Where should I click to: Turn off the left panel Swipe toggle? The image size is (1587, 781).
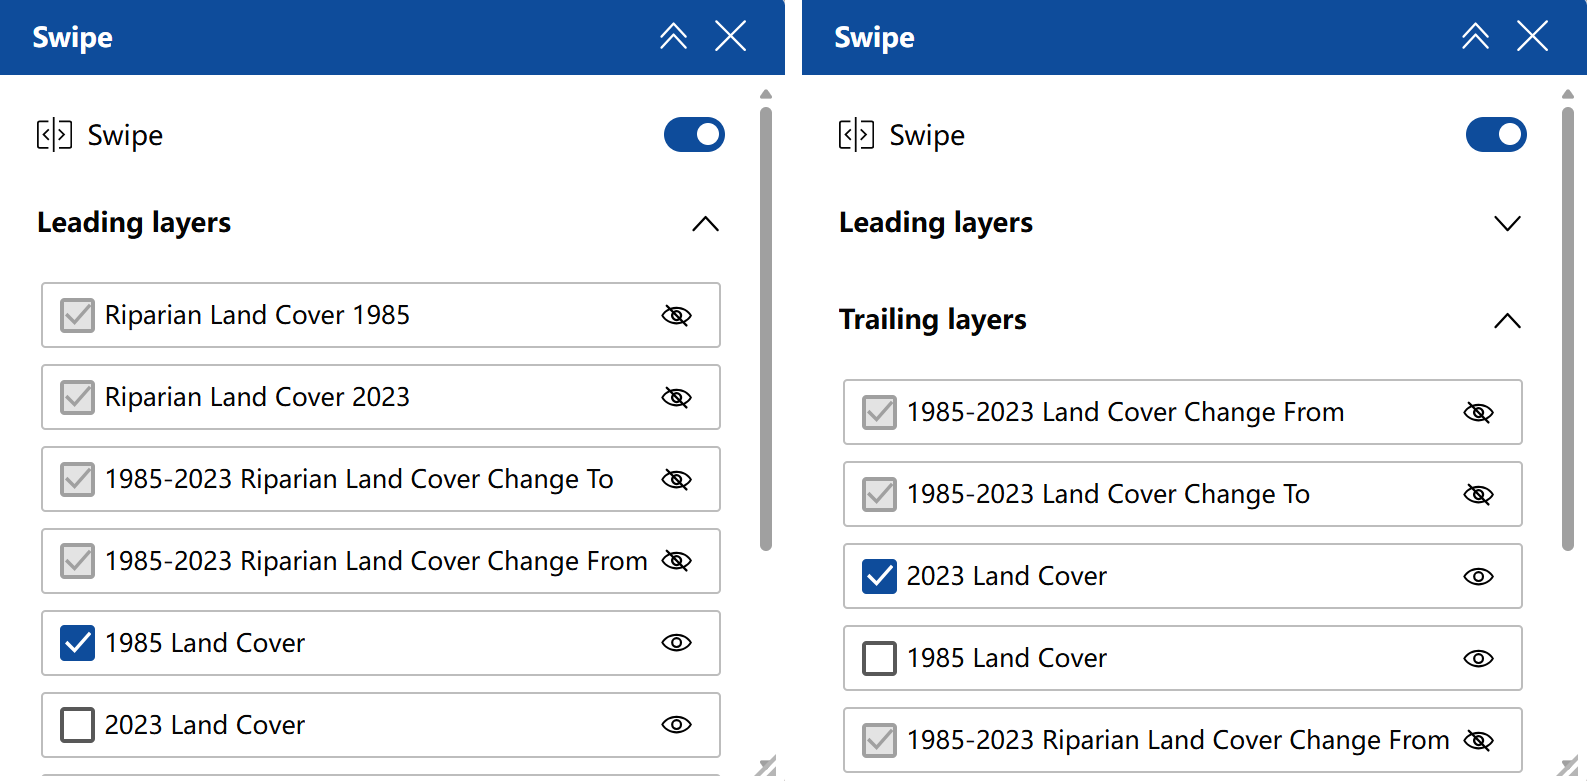point(694,135)
